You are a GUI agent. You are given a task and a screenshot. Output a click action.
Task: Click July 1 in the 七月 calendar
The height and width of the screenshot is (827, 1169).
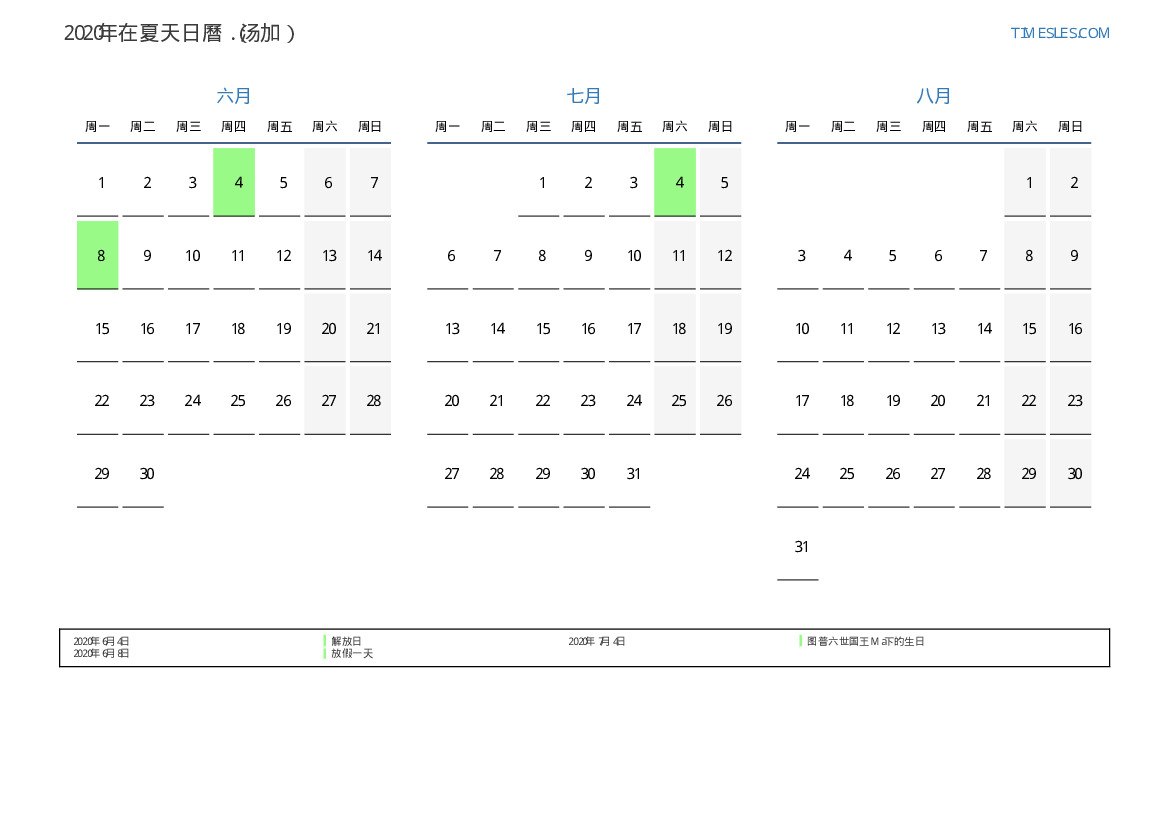point(542,182)
